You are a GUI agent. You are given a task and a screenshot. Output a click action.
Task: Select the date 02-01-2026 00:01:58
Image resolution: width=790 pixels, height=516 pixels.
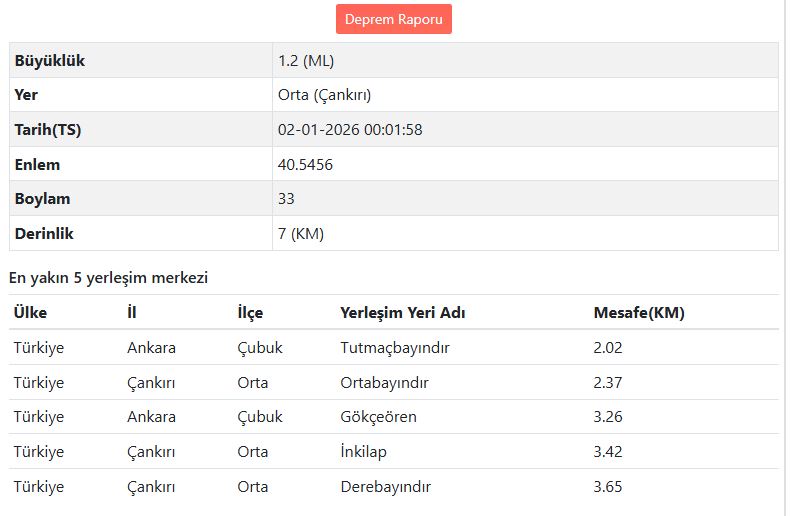pos(350,130)
